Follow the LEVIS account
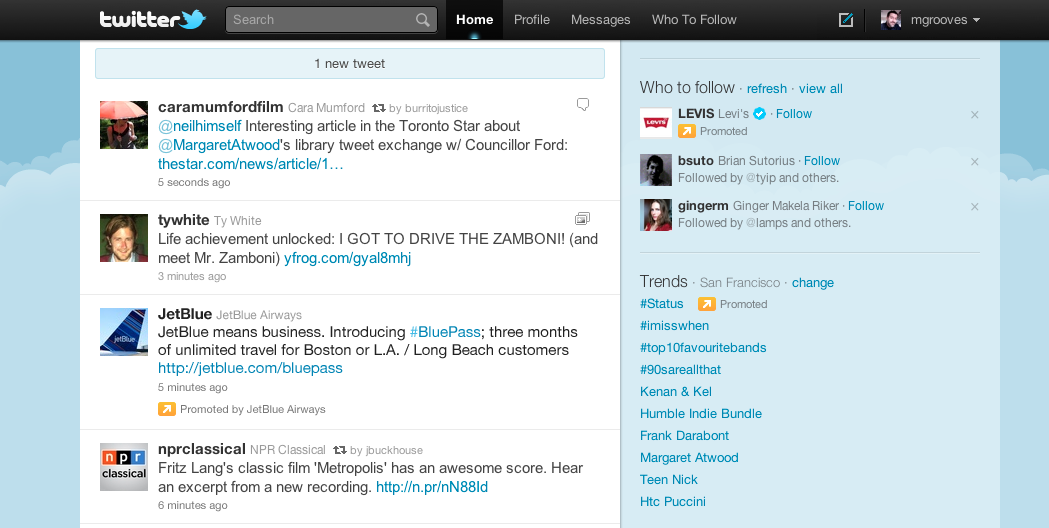The width and height of the screenshot is (1049, 528). tap(794, 114)
